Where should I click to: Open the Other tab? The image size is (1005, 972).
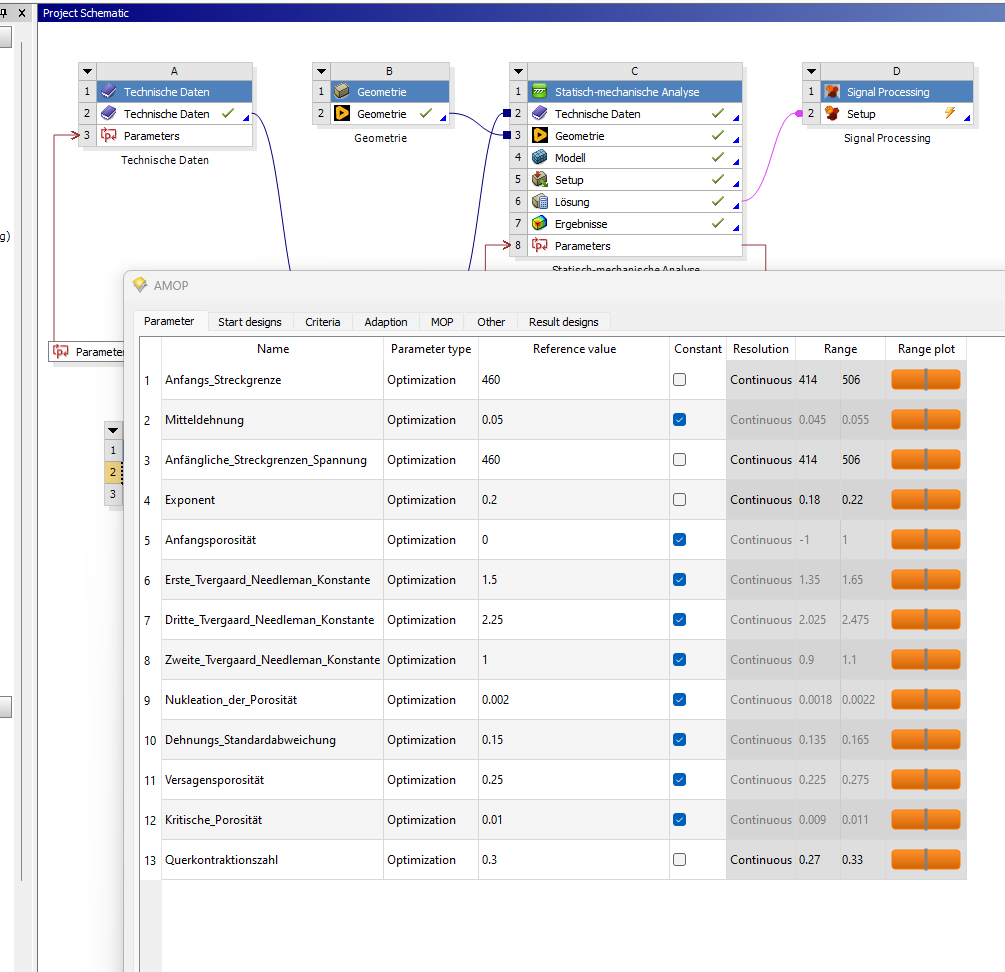(x=491, y=322)
